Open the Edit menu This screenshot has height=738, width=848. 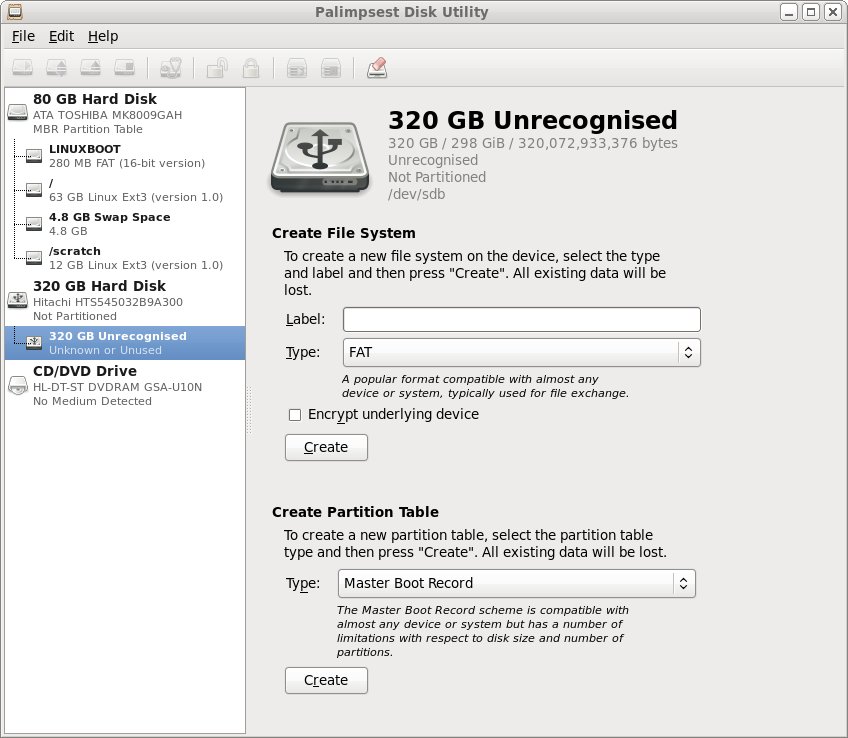tap(61, 36)
